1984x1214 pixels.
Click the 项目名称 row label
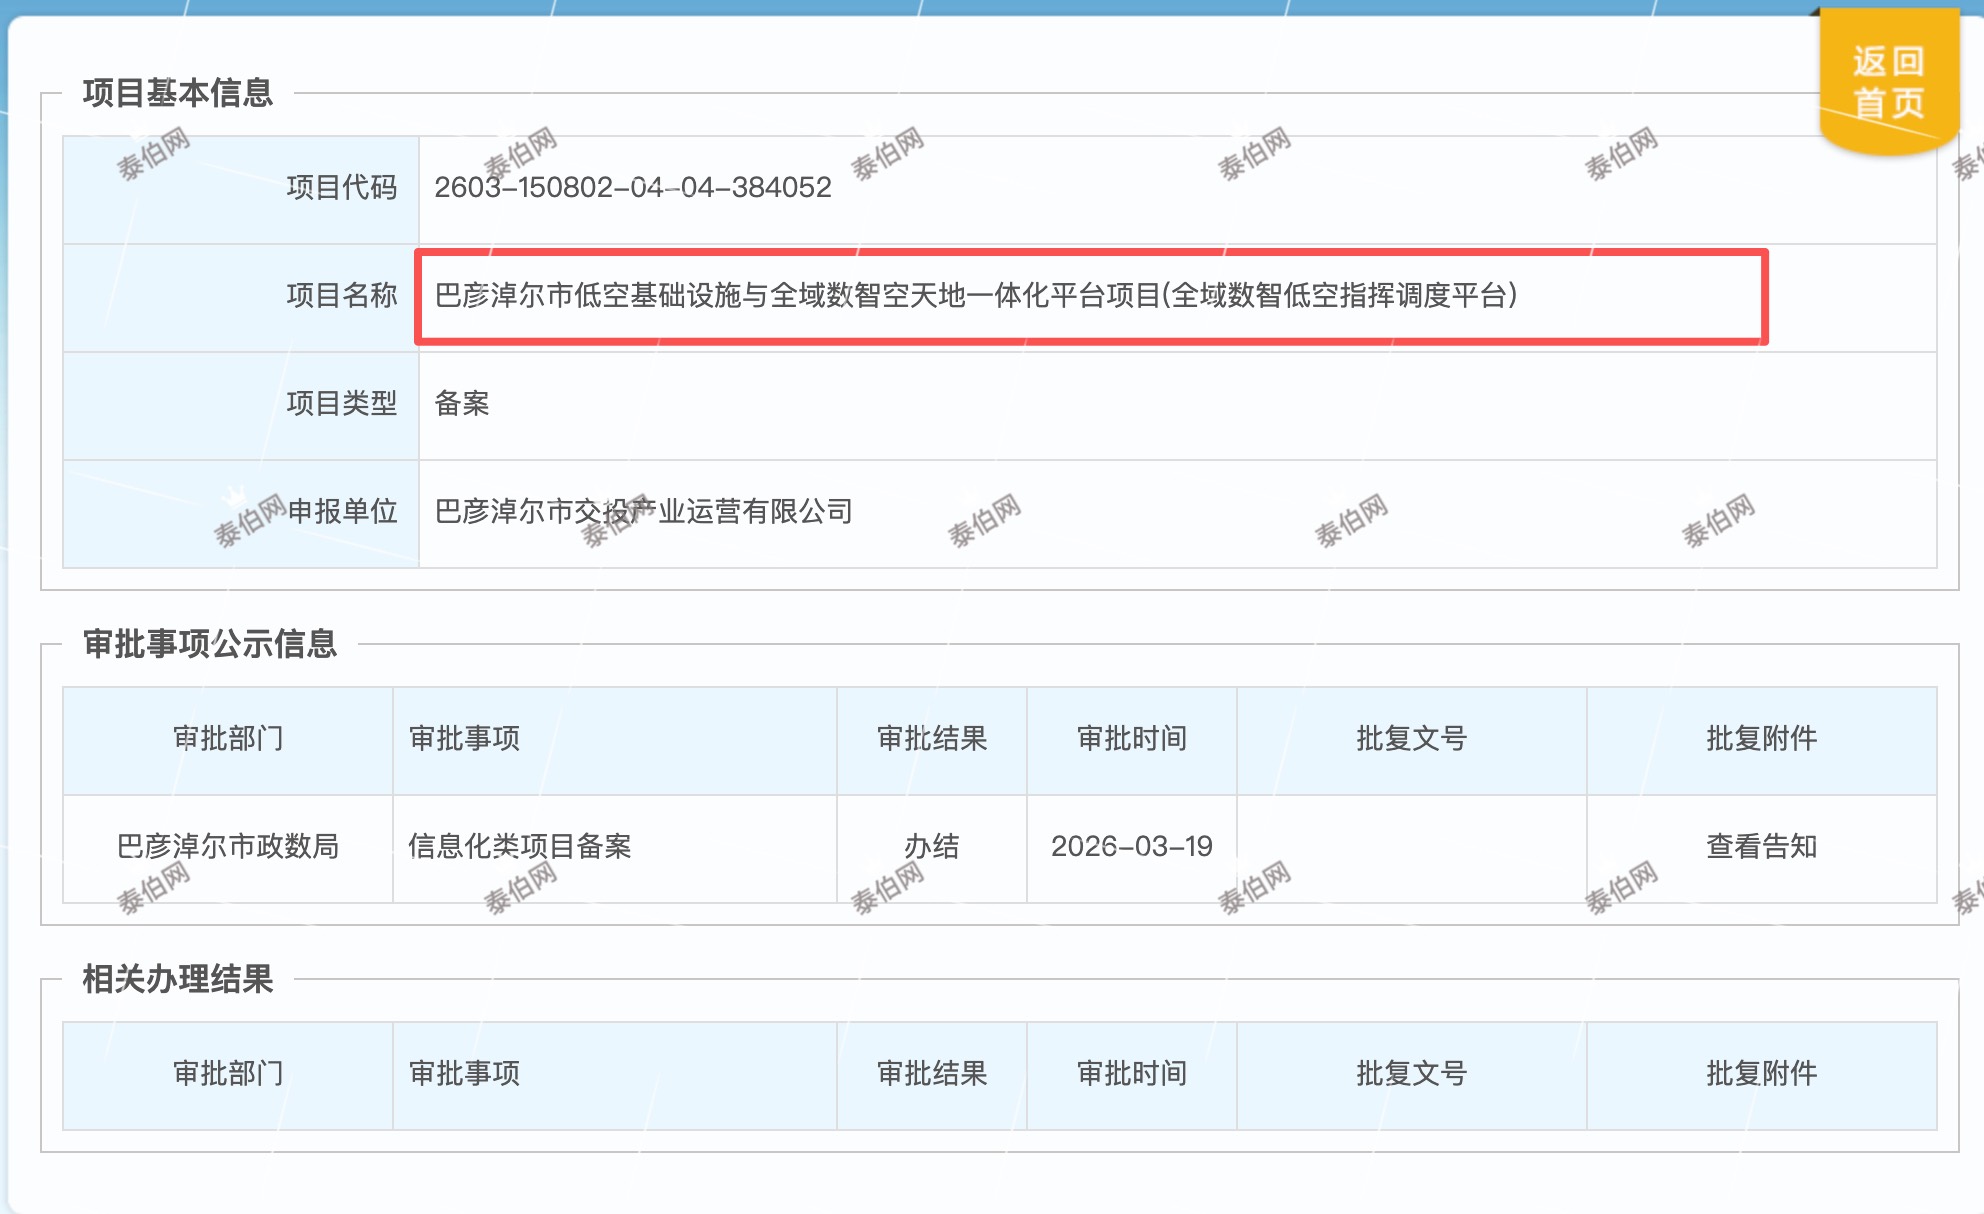click(341, 296)
